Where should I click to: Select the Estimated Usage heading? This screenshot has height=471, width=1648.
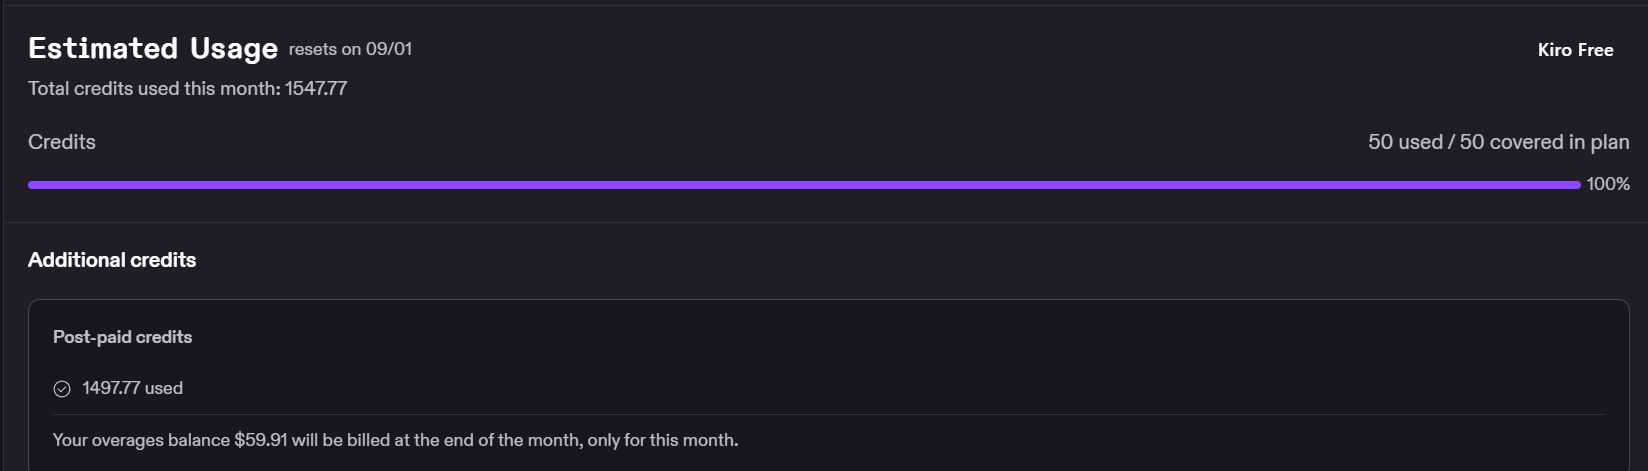point(153,48)
